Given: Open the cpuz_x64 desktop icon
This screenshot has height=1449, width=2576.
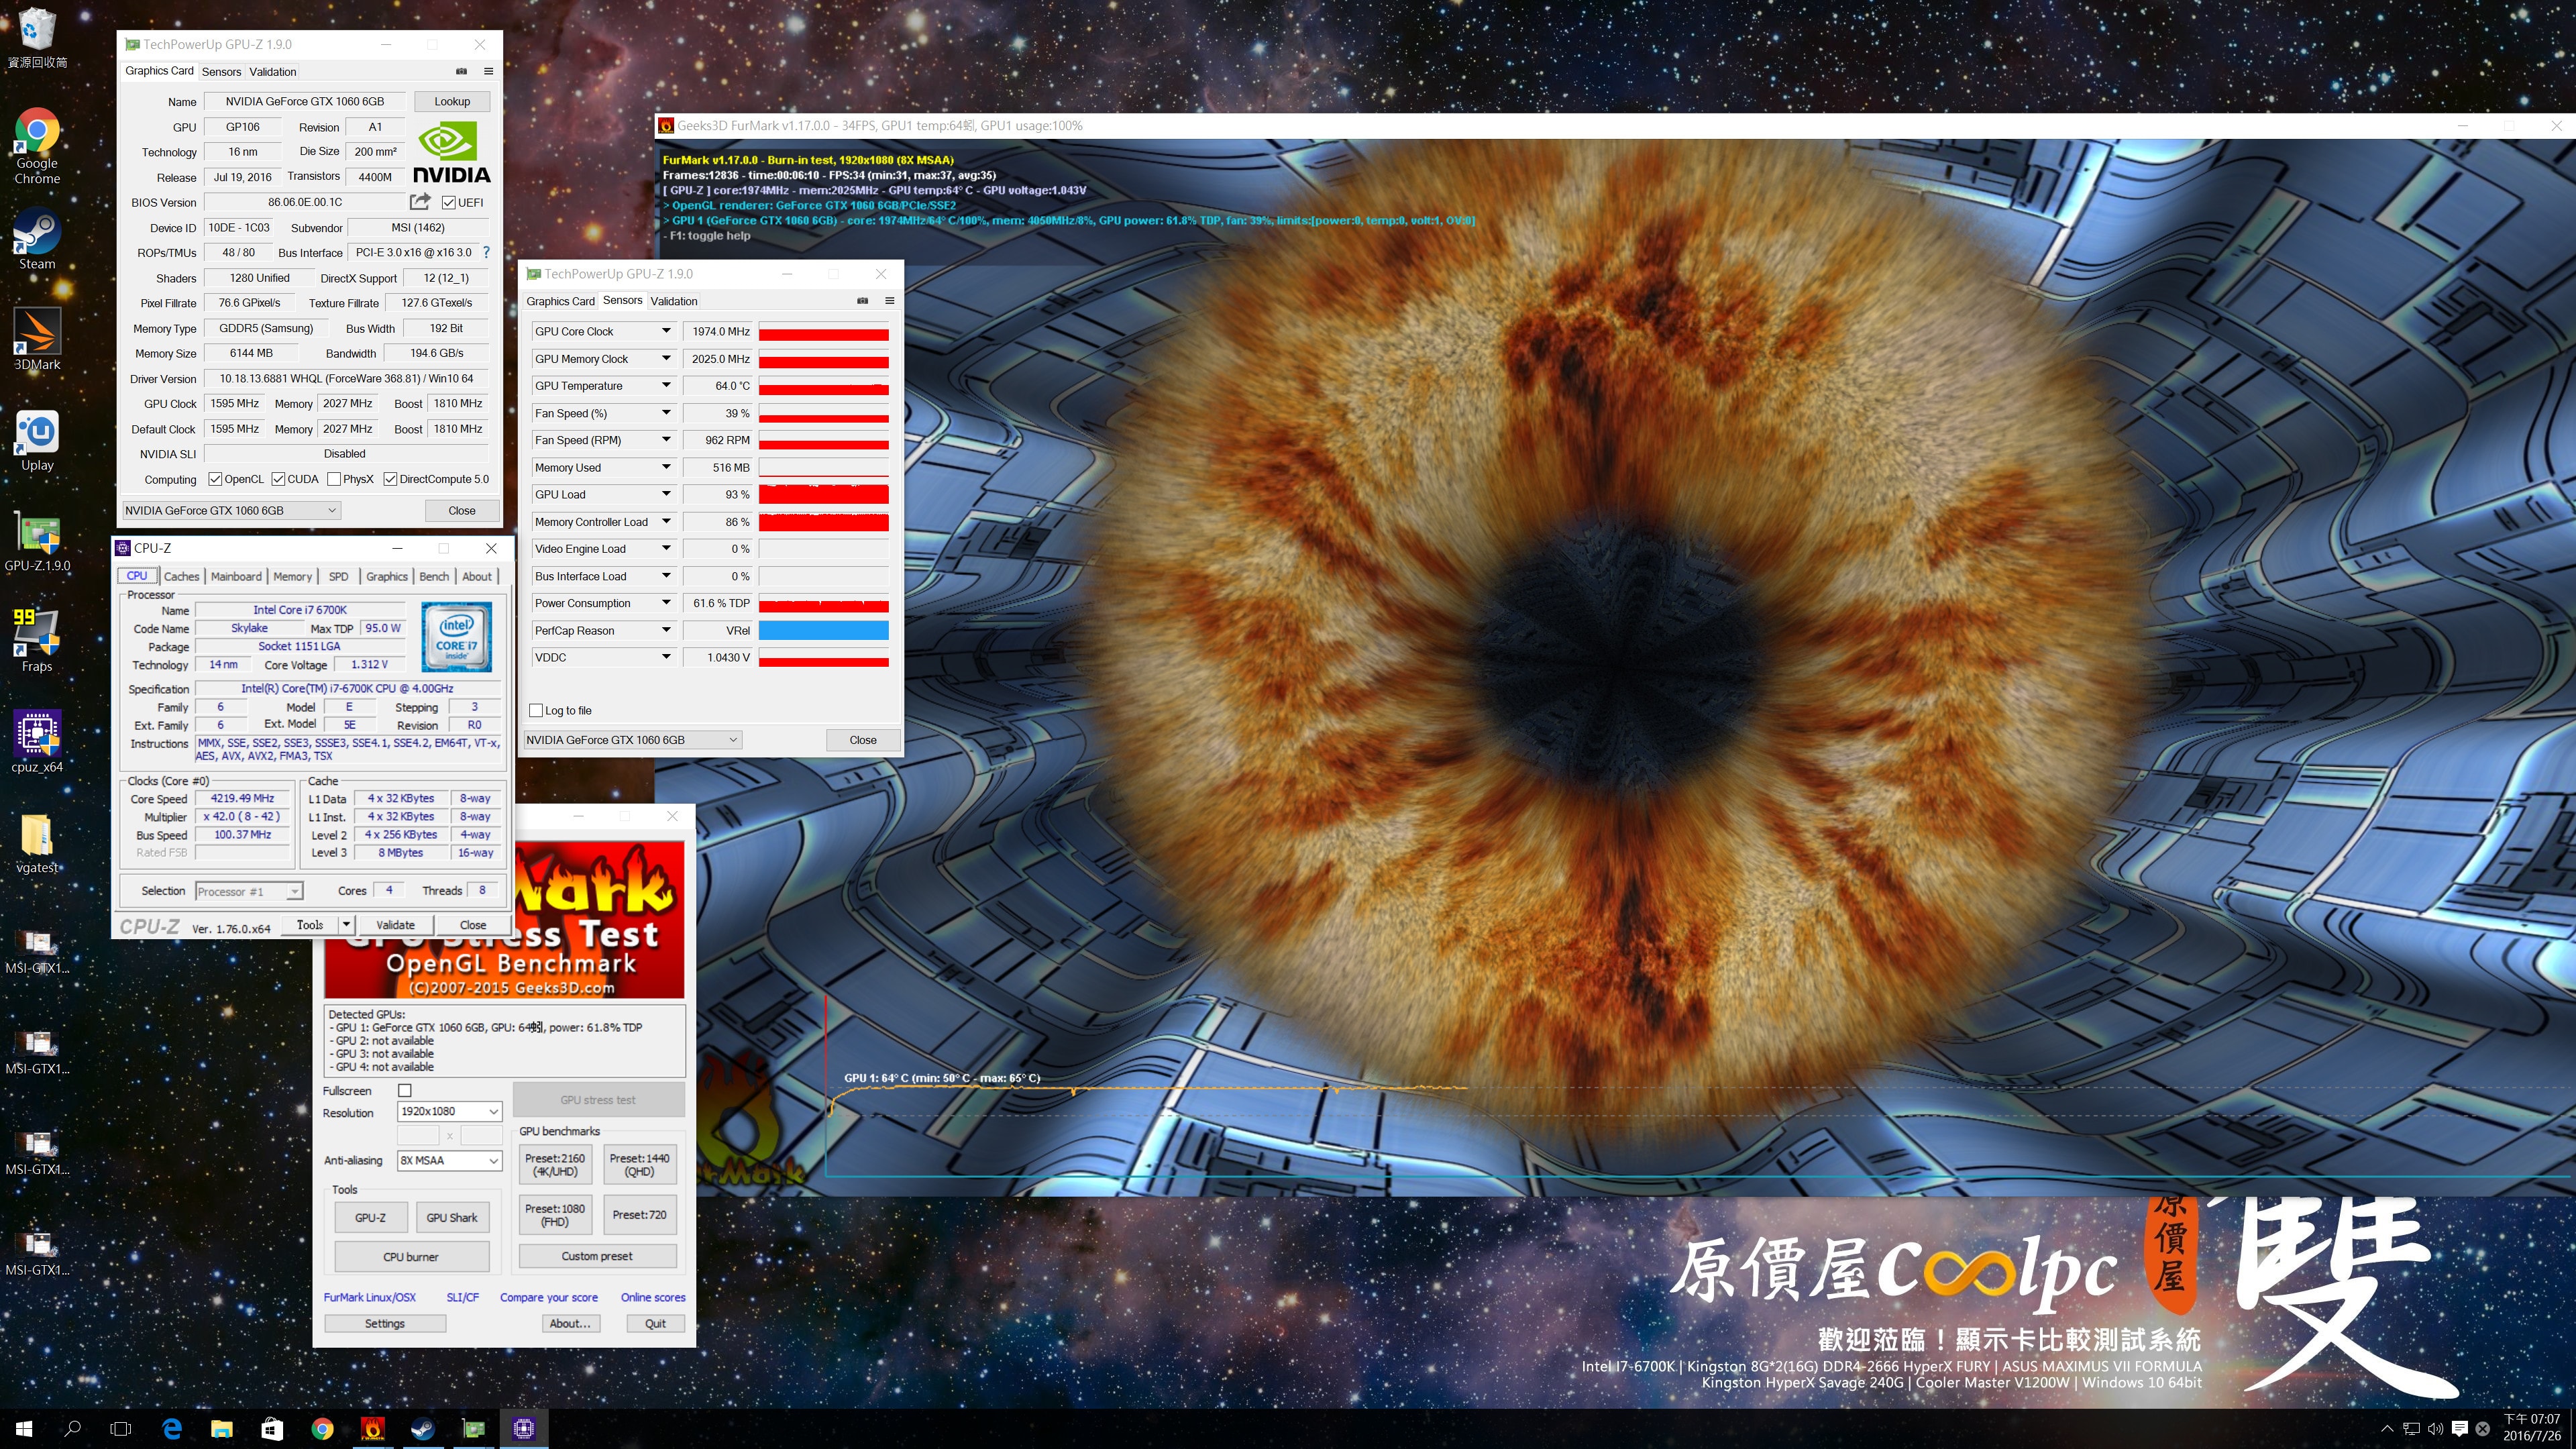Looking at the screenshot, I should (x=37, y=742).
